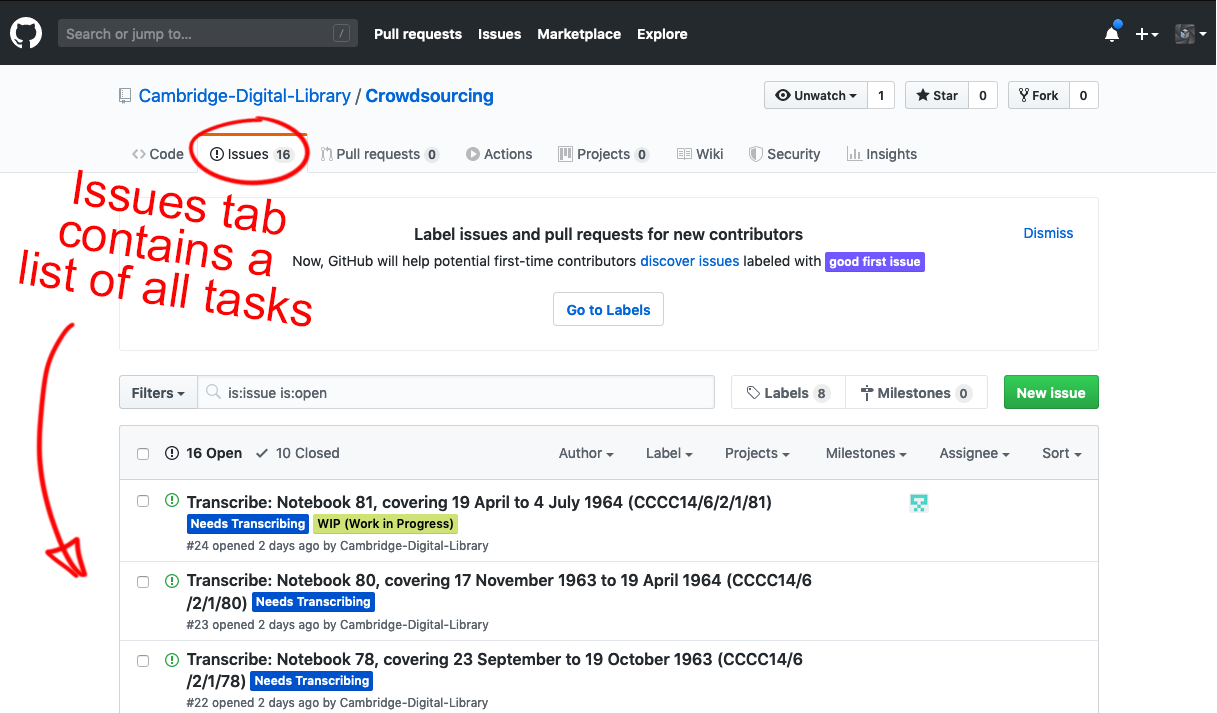Click Needs Transcribing label on Notebook 80
The image size is (1217, 713).
point(313,602)
